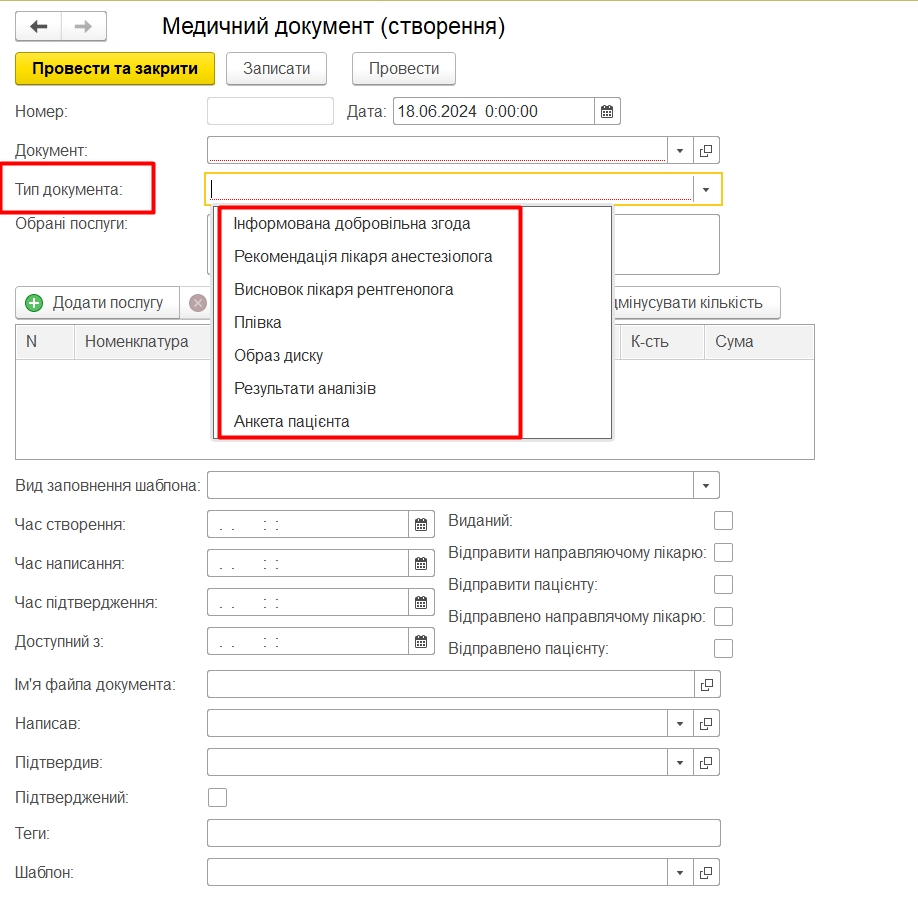The height and width of the screenshot is (897, 918).
Task: Click the forward navigation arrow
Action: click(84, 27)
